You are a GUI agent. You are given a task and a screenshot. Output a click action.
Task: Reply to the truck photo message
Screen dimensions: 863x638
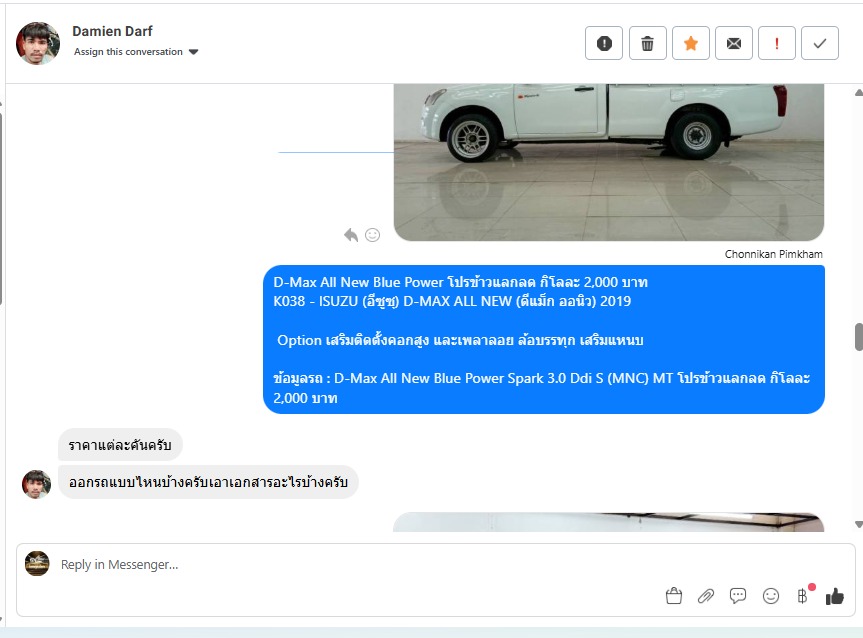pyautogui.click(x=351, y=235)
